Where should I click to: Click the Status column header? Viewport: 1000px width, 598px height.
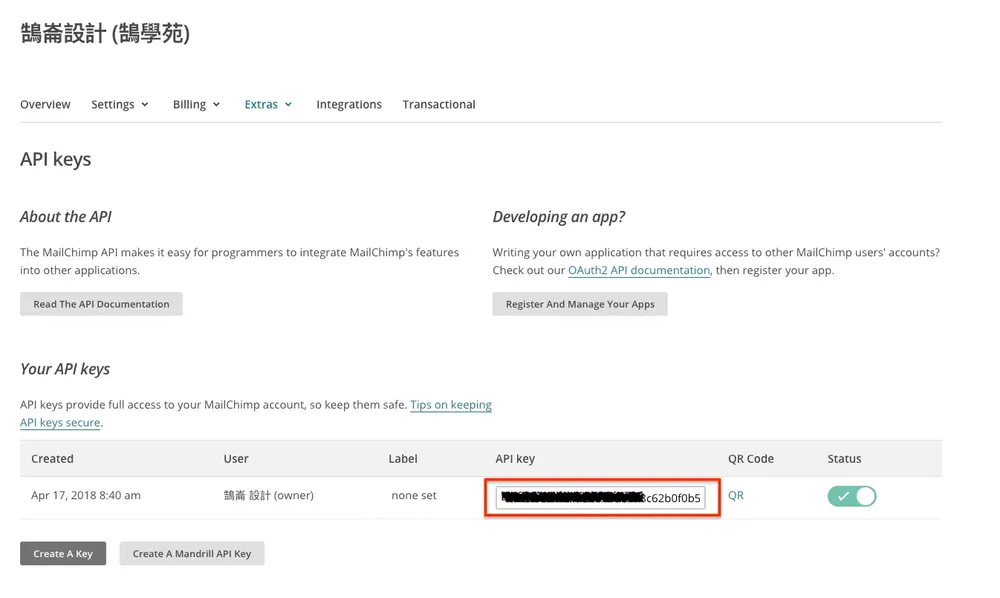click(x=844, y=458)
